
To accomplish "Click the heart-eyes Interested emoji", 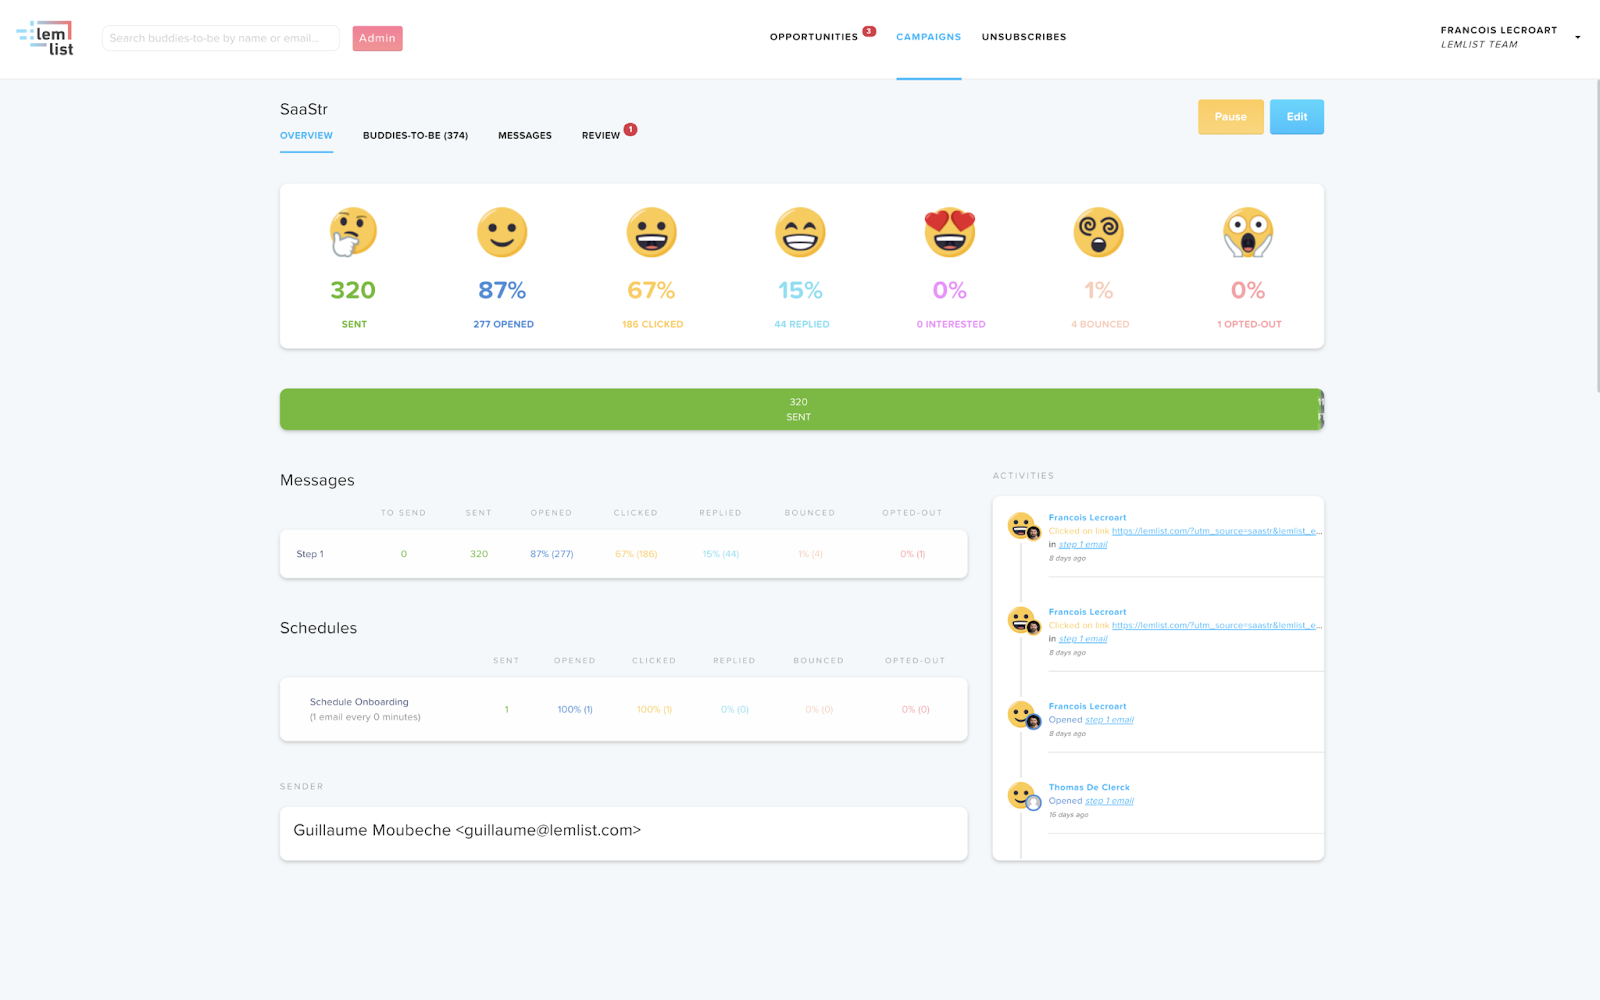I will tap(950, 232).
